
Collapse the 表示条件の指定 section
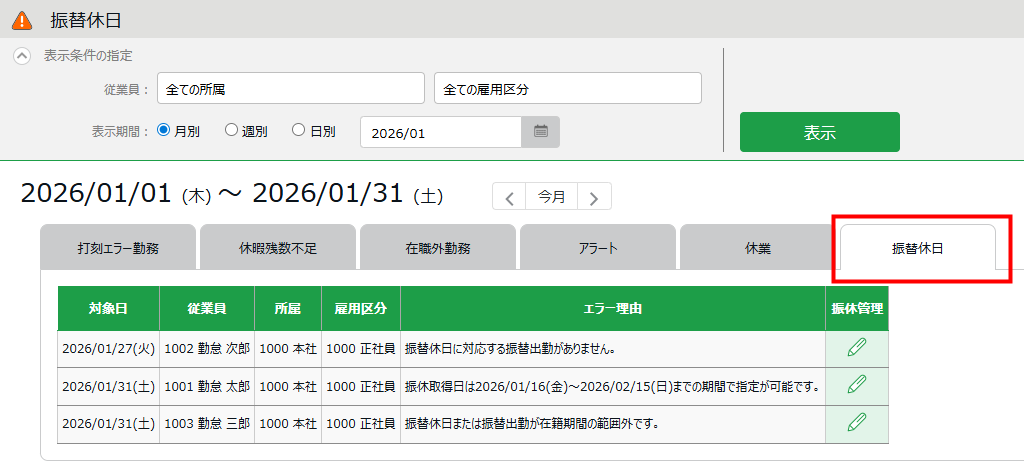pos(21,56)
